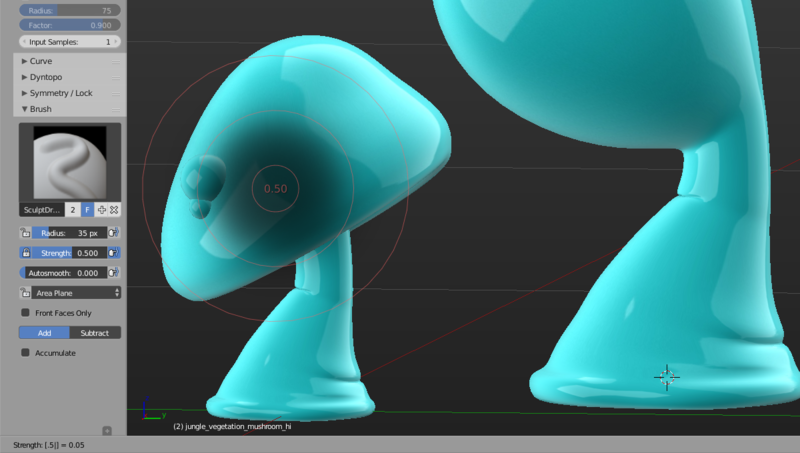The height and width of the screenshot is (453, 800).
Task: Unlink the SculptDraw brush with X icon
Action: coord(114,210)
